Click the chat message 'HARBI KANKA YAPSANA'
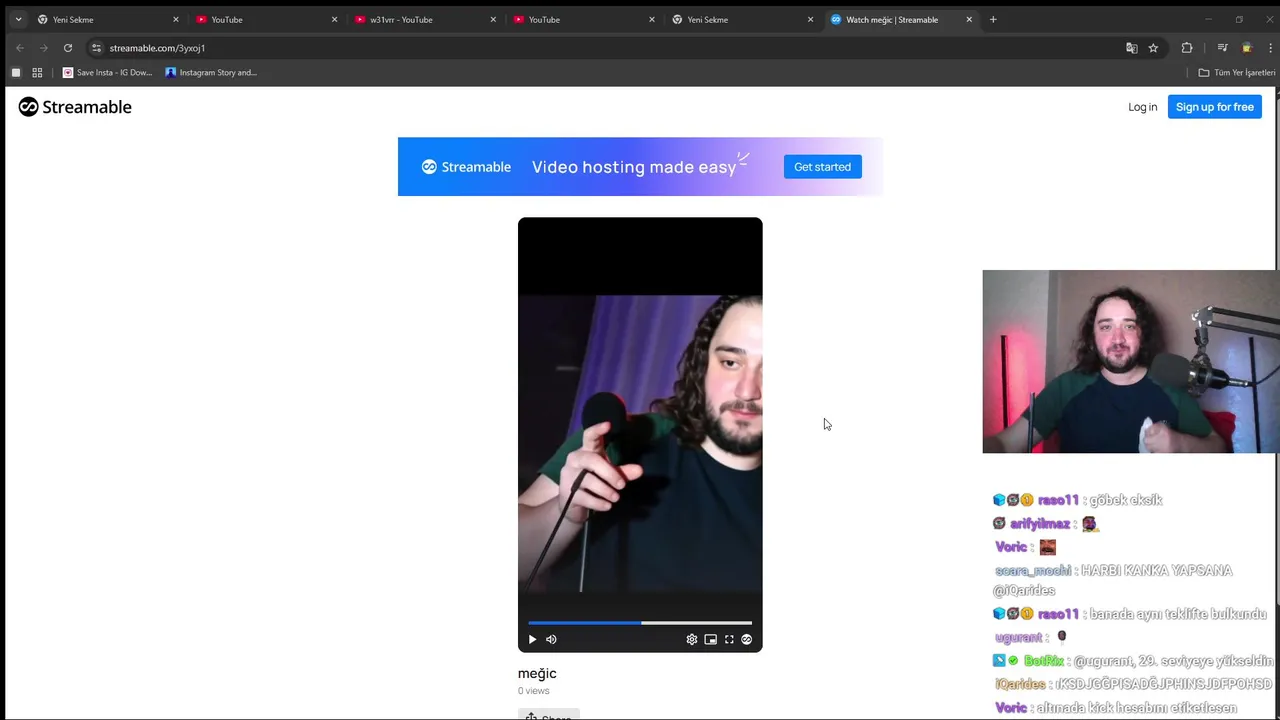Screen dimensions: 1280x720 [1156, 570]
